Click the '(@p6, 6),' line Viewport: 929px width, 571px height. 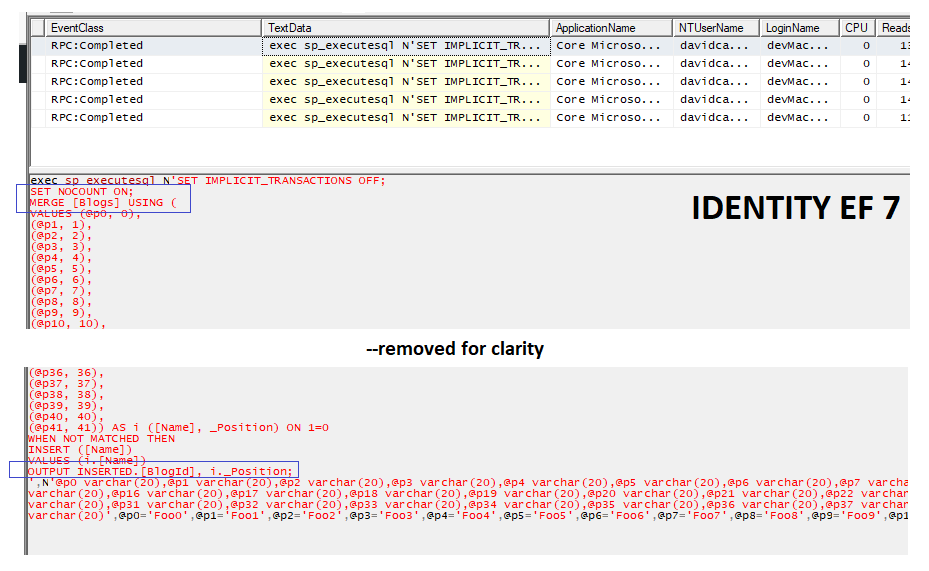pyautogui.click(x=61, y=280)
